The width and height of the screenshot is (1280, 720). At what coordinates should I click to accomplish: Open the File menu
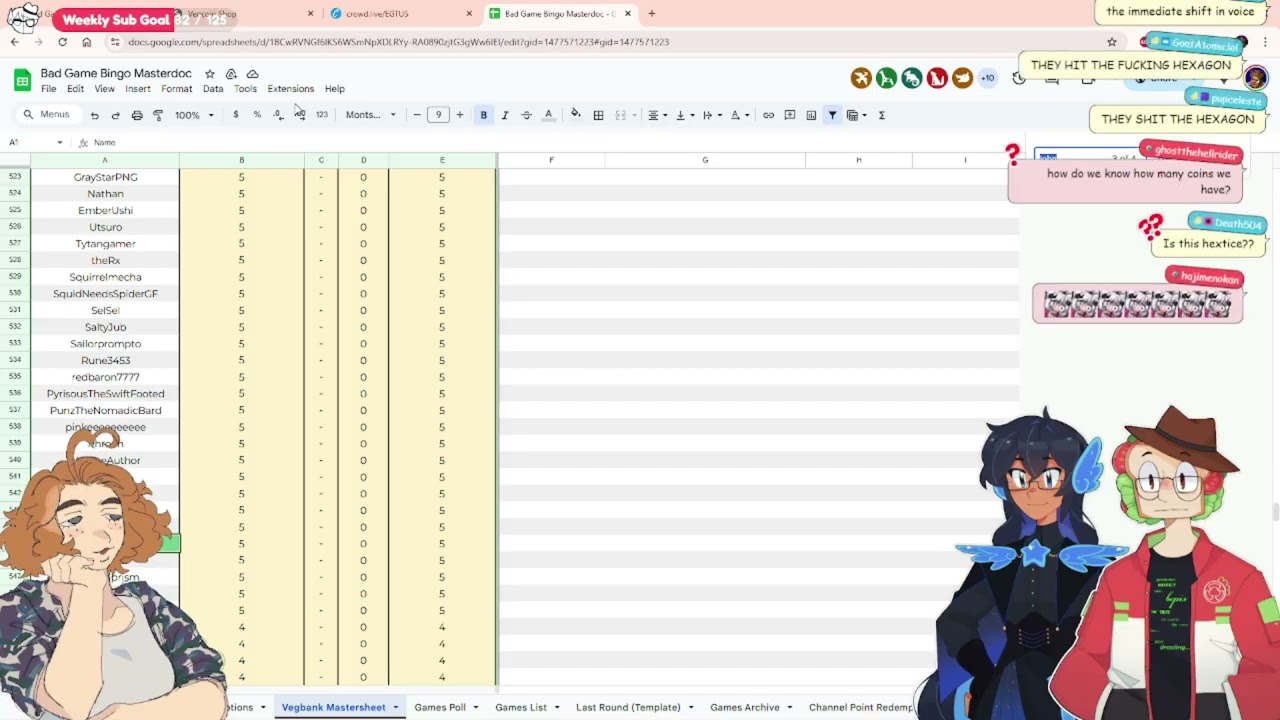48,89
